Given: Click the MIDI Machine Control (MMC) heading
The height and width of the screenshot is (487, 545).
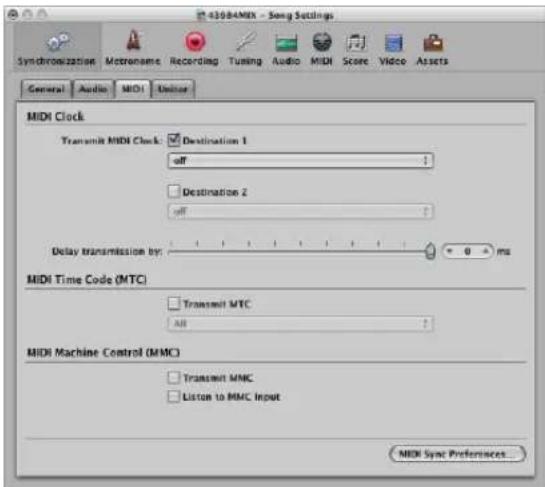Looking at the screenshot, I should click(x=104, y=352).
